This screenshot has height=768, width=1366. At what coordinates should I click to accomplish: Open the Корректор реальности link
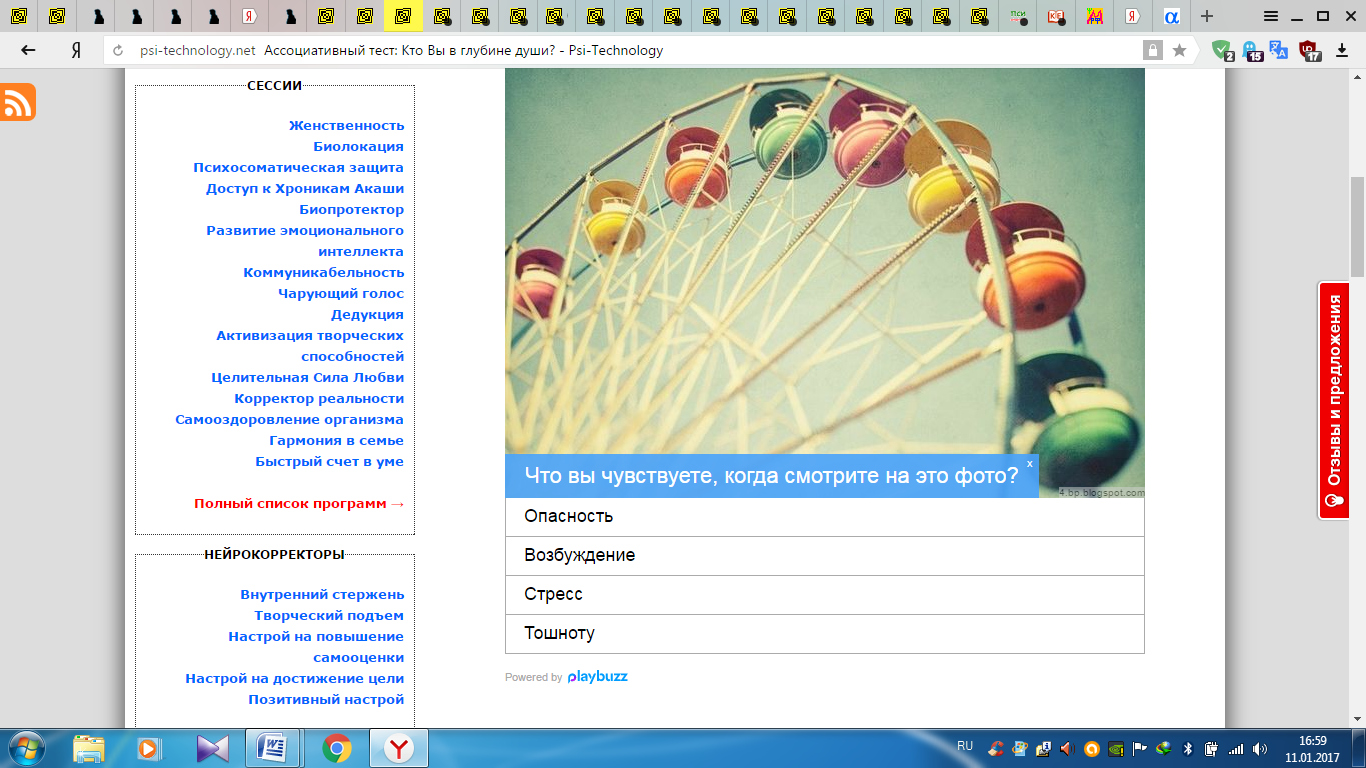(x=319, y=398)
